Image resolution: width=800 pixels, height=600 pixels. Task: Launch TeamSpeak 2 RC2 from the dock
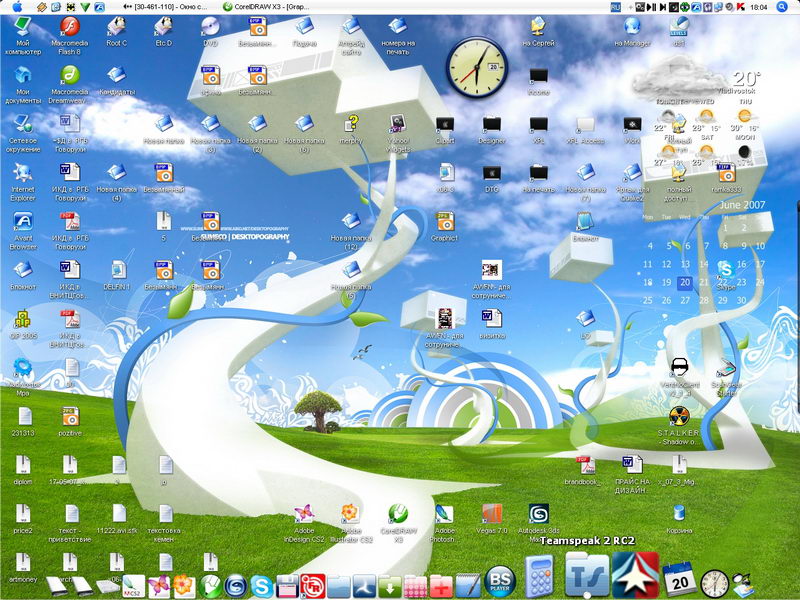(x=587, y=575)
